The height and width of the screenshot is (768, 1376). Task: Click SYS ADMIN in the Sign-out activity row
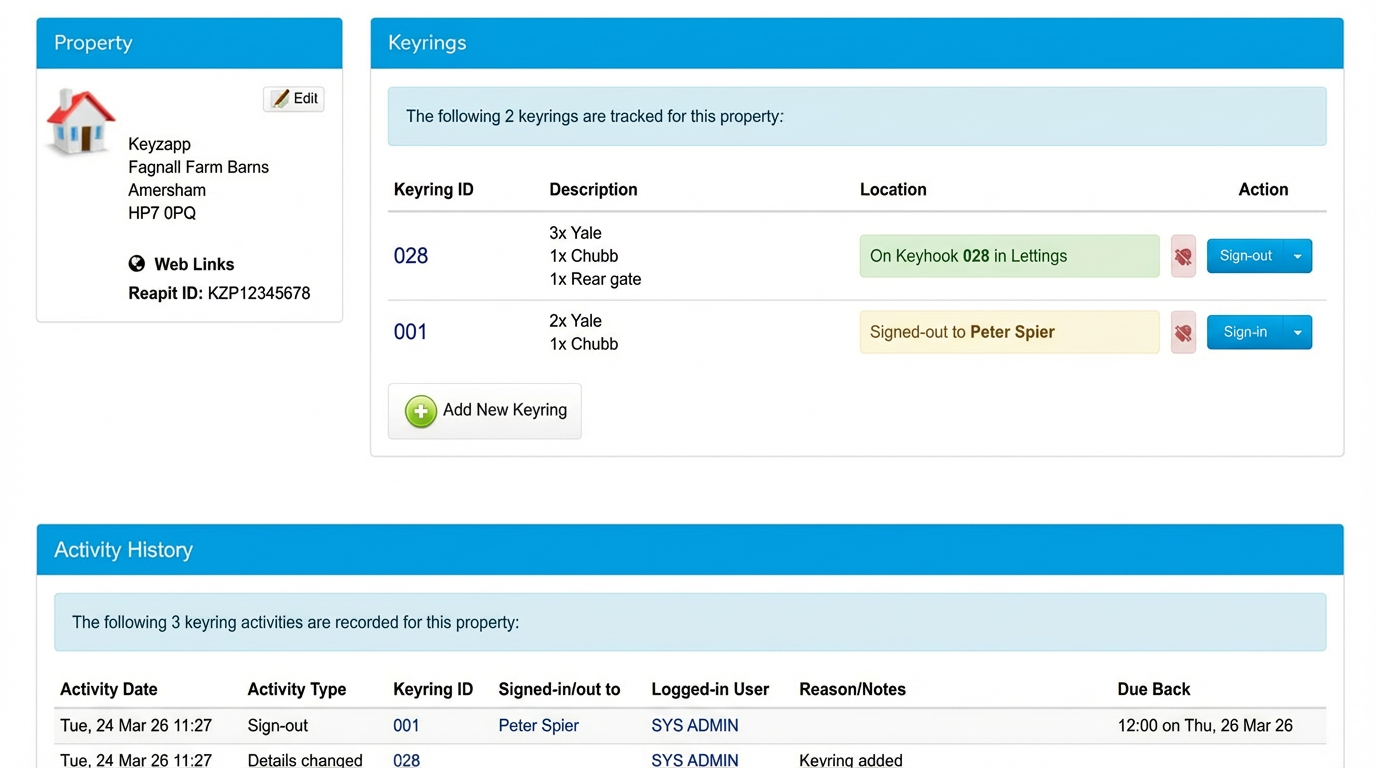pyautogui.click(x=695, y=726)
